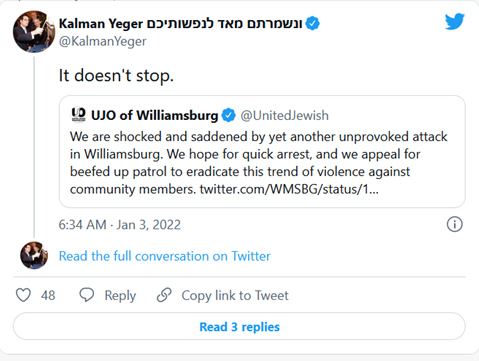Click the Reply text label

point(120,295)
